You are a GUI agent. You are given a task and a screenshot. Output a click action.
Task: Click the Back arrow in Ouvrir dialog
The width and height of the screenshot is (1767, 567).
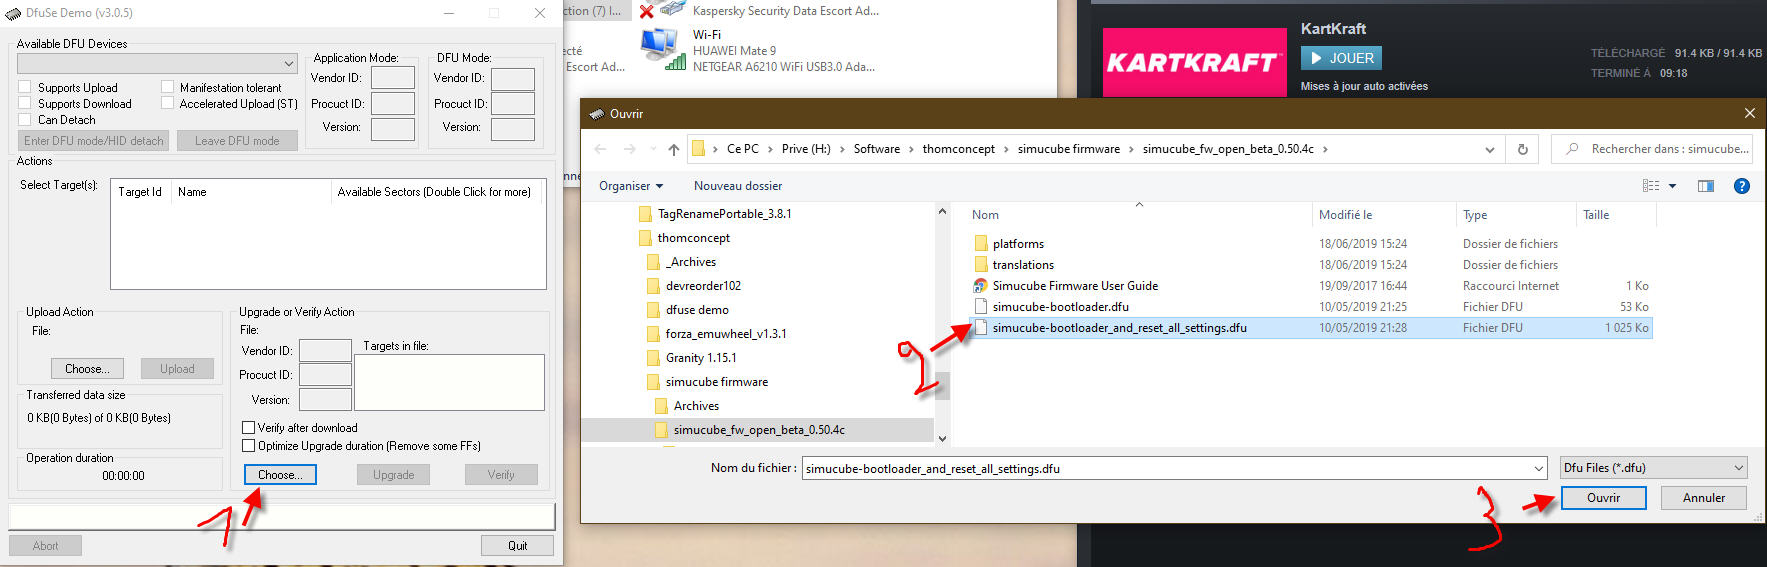pyautogui.click(x=600, y=149)
